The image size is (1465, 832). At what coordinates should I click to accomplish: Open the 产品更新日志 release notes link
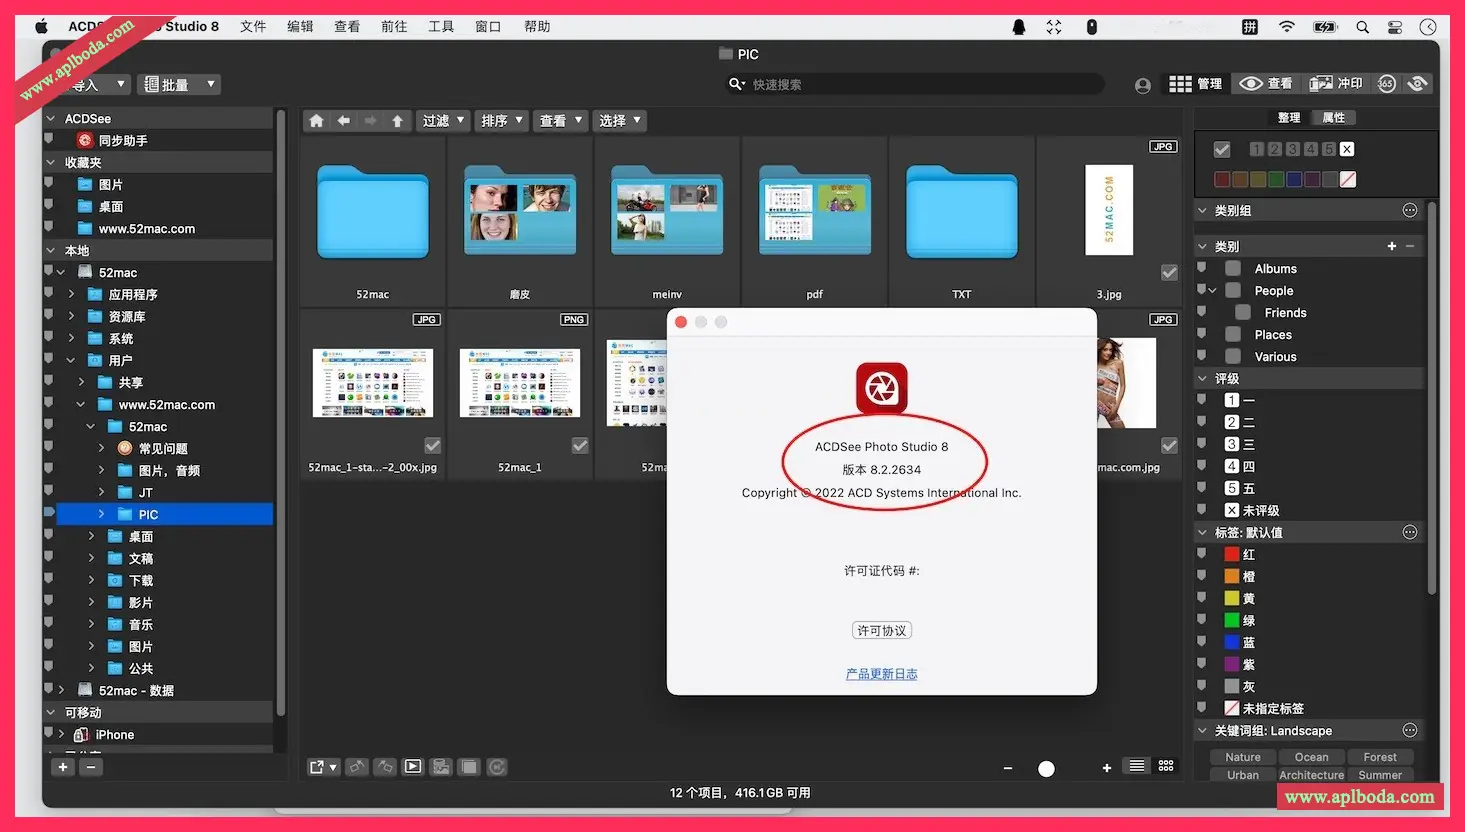point(882,674)
